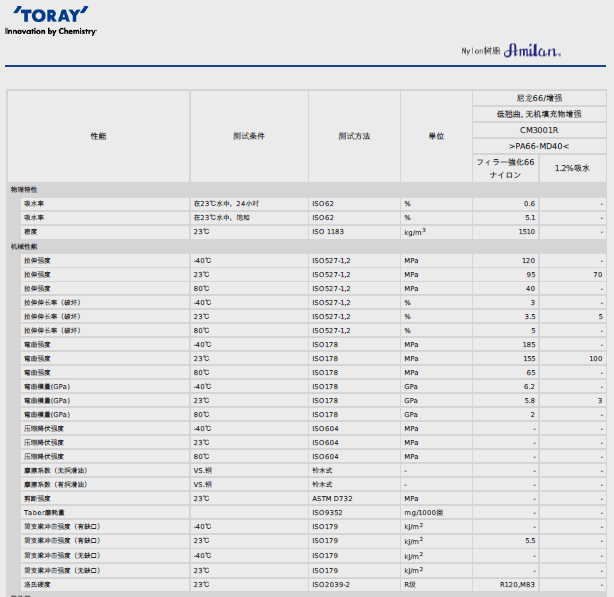Click the Taber磨耗量 row label
The width and height of the screenshot is (614, 597).
pos(45,512)
